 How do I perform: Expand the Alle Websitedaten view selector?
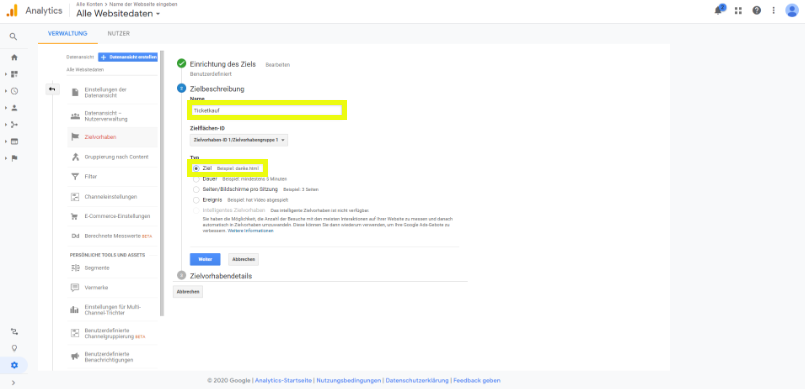(118, 14)
